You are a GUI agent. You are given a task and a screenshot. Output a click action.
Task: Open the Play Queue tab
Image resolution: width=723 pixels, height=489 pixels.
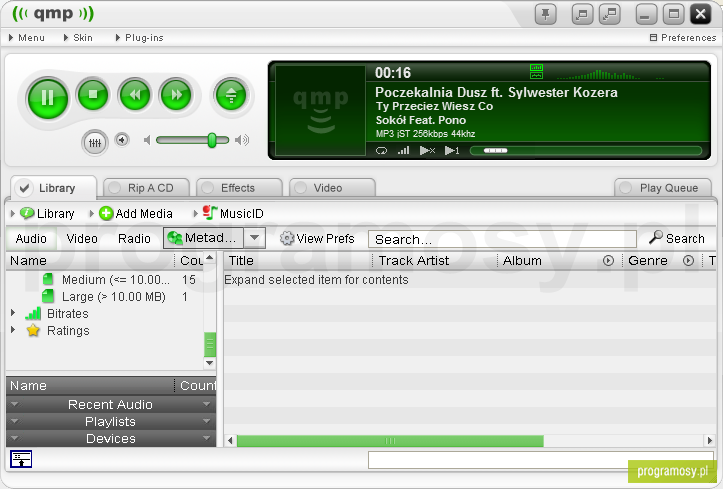click(663, 188)
